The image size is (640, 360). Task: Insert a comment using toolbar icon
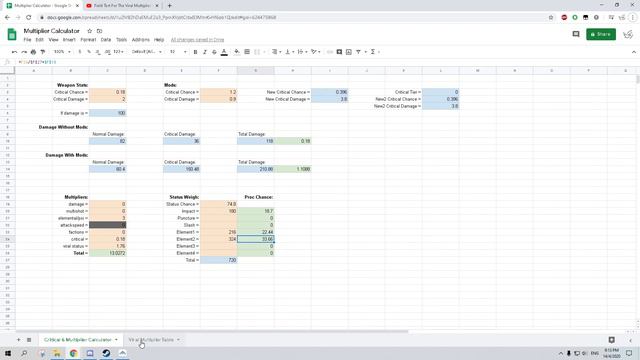[x=339, y=52]
